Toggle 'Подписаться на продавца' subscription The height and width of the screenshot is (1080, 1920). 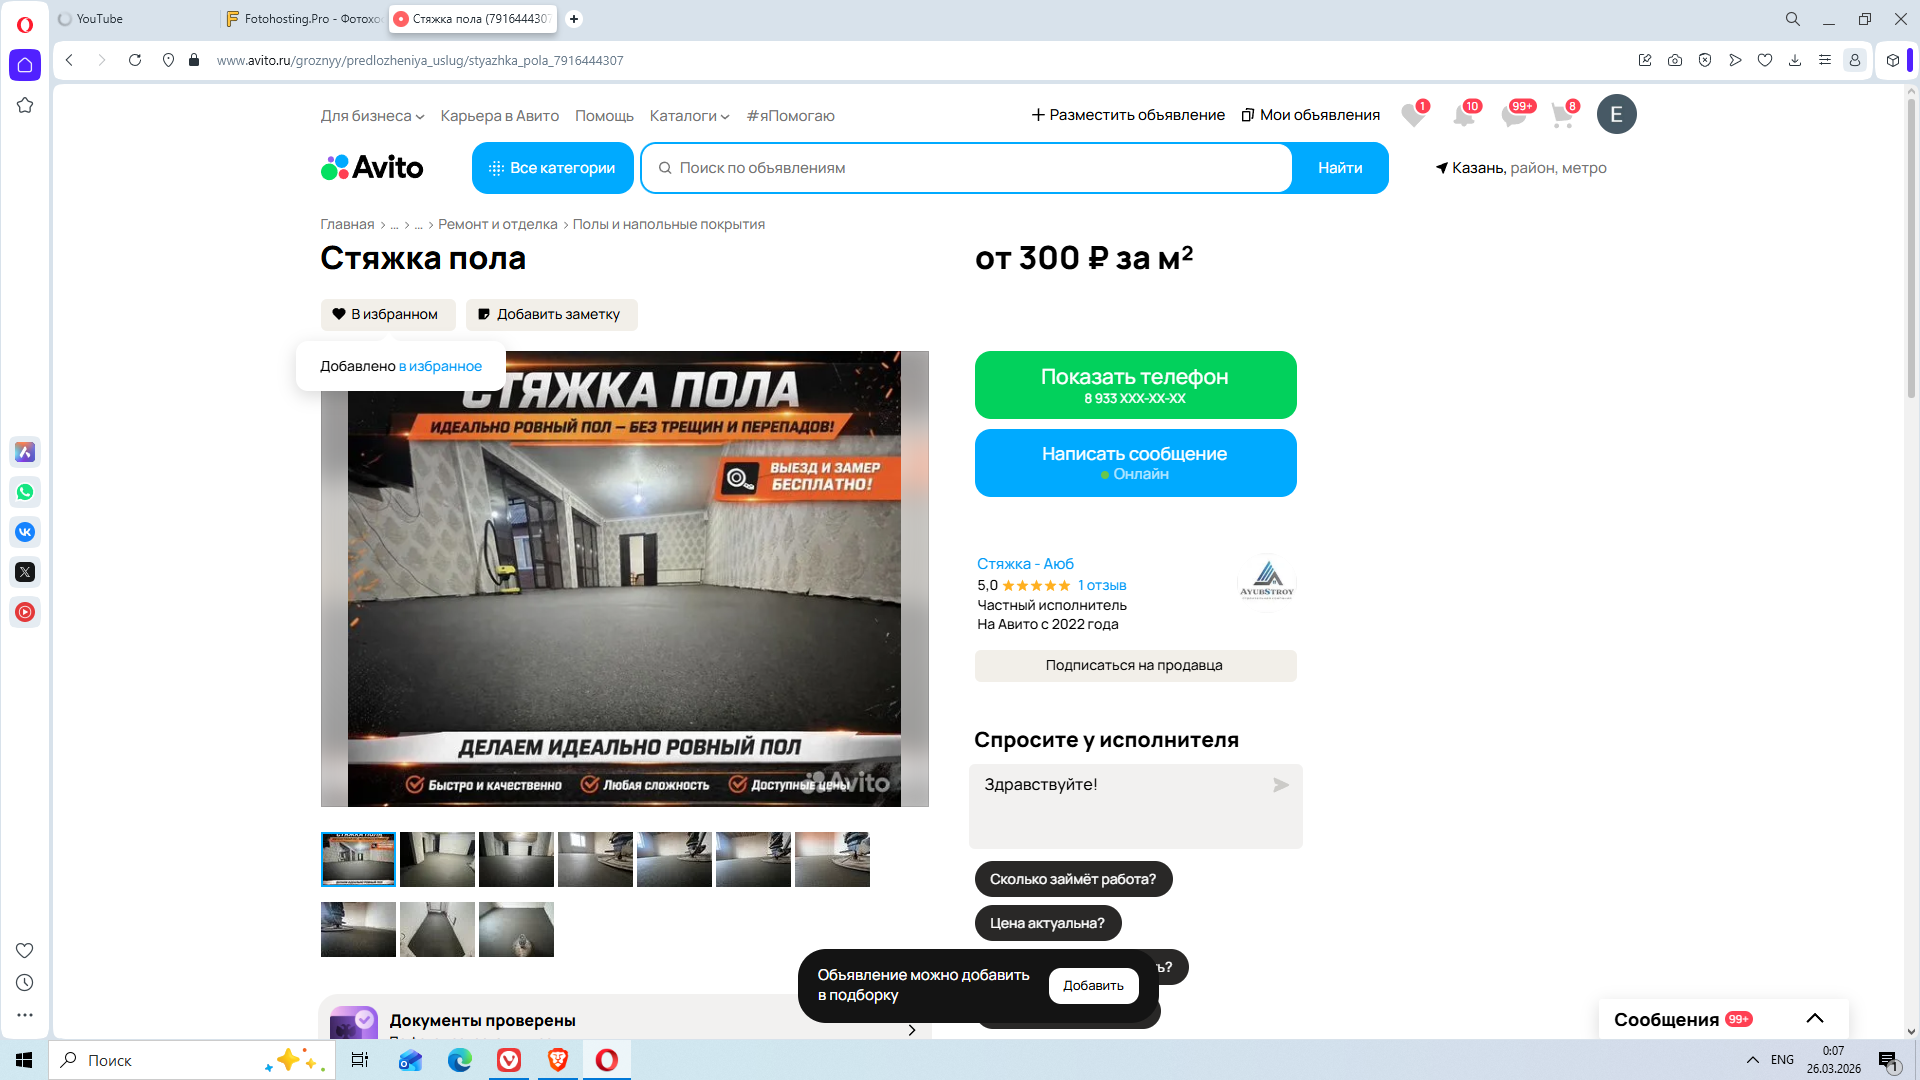coord(1134,665)
